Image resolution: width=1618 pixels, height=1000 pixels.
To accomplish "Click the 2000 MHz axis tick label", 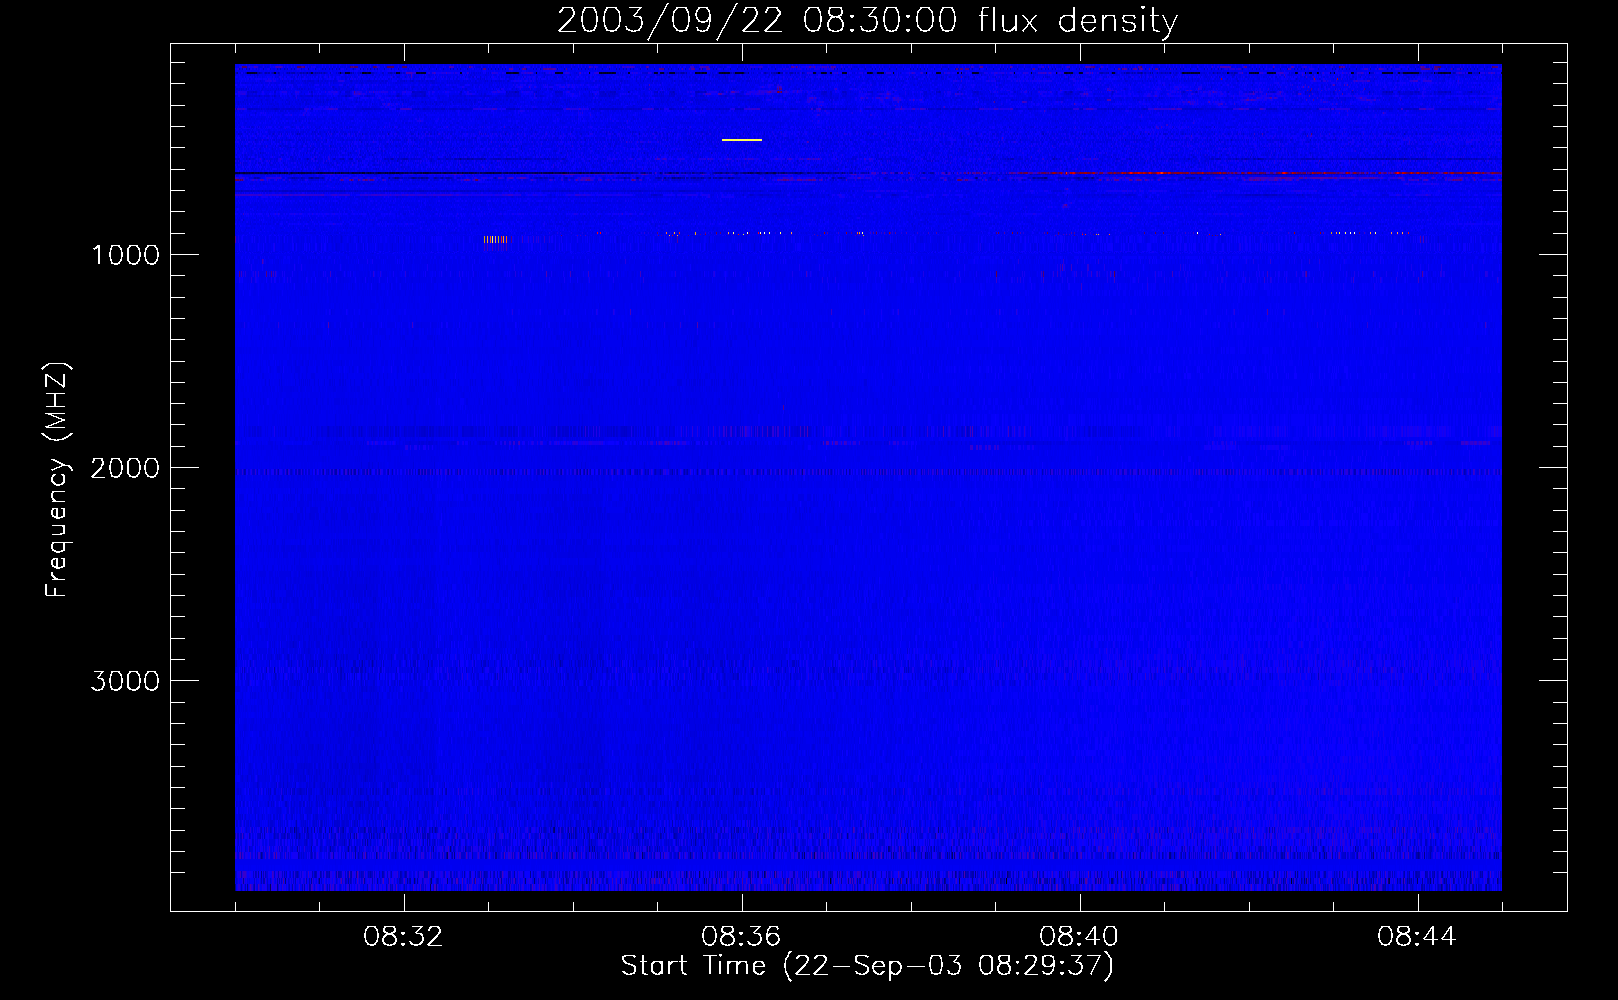I will 125,468.
